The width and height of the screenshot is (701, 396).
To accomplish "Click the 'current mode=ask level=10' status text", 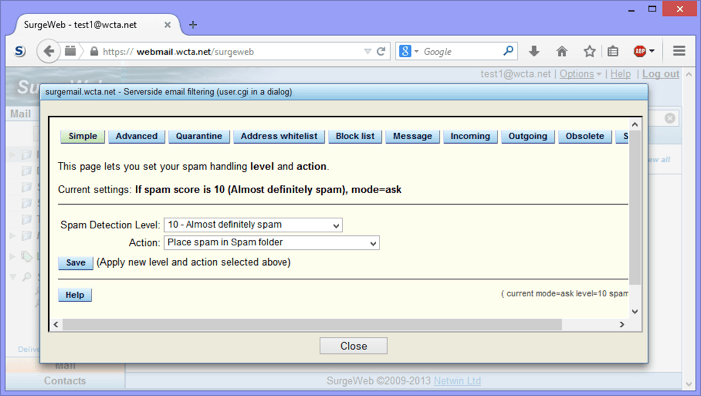I will [564, 294].
